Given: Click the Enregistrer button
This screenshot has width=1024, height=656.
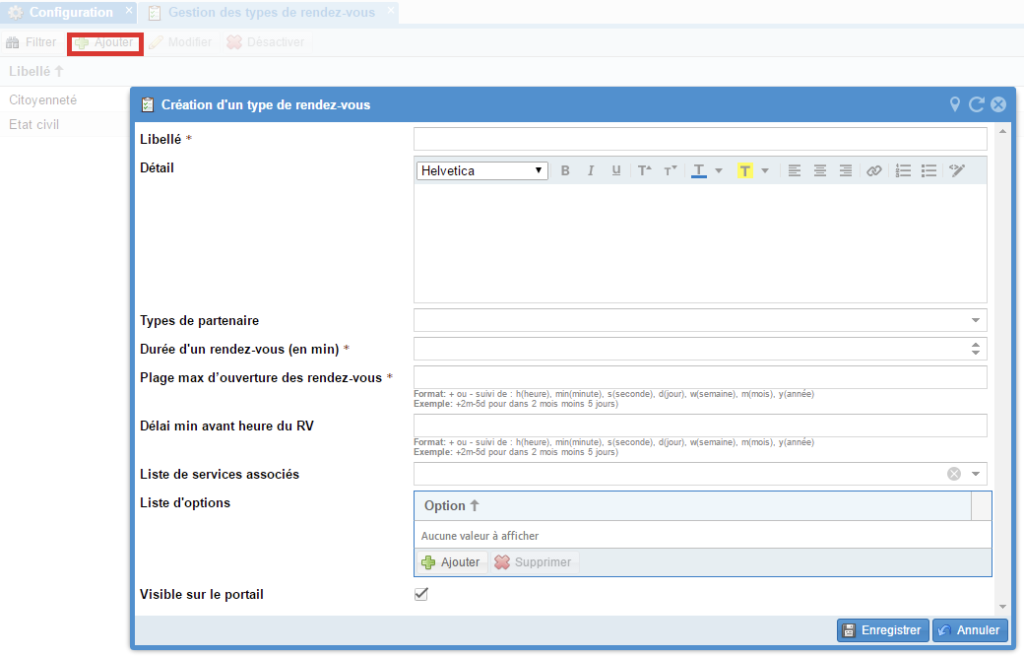Looking at the screenshot, I should (x=881, y=630).
